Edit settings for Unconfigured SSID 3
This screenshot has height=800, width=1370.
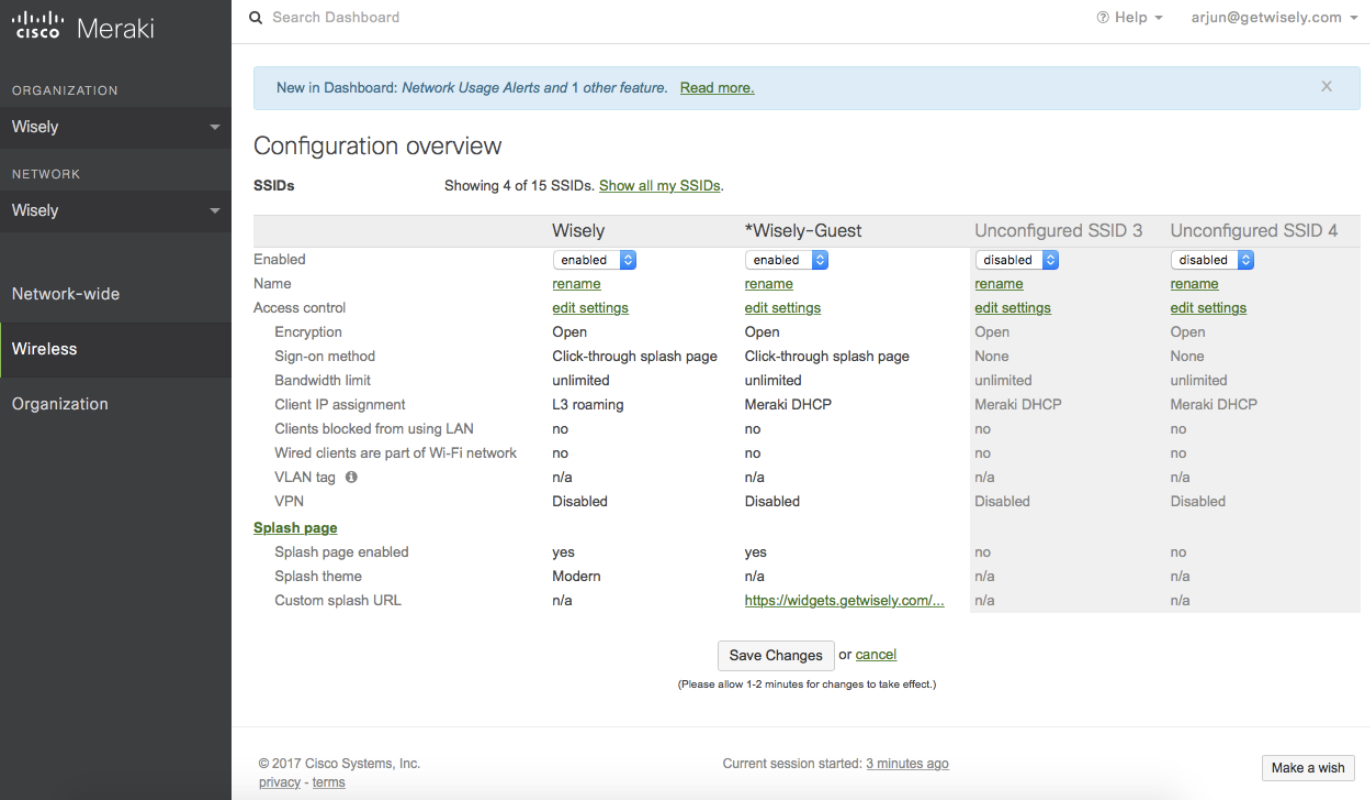(x=1013, y=308)
